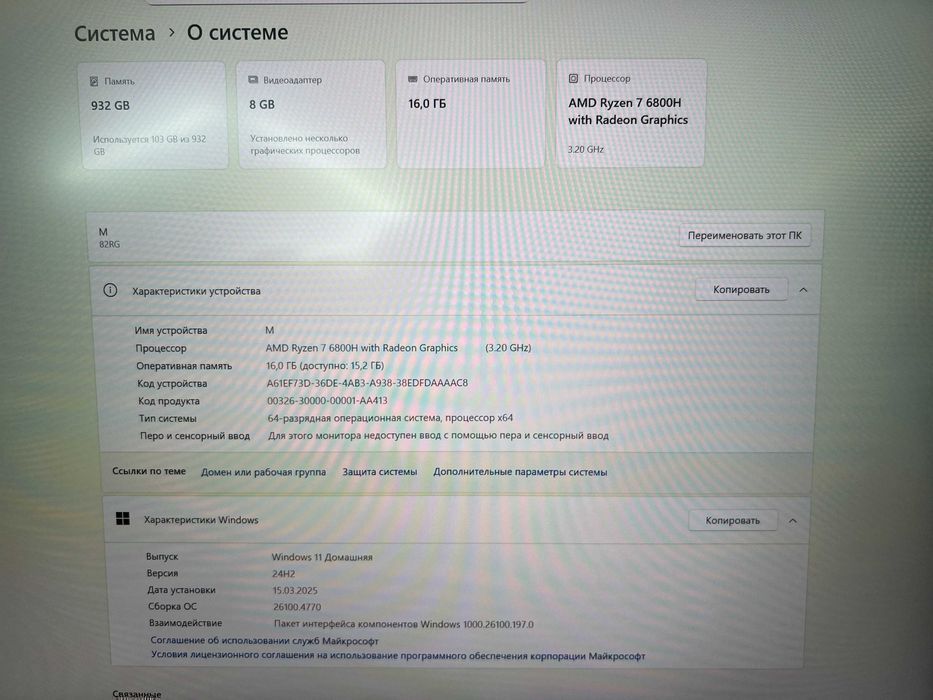The image size is (933, 700).
Task: Click the Дата установки label
Action: (x=181, y=590)
